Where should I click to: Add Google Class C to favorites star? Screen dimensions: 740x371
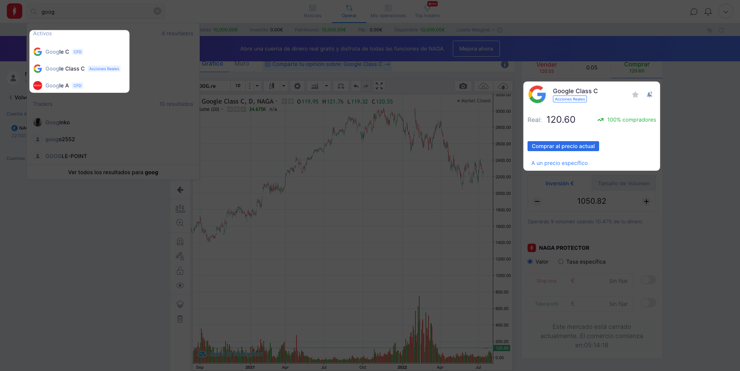[x=635, y=95]
